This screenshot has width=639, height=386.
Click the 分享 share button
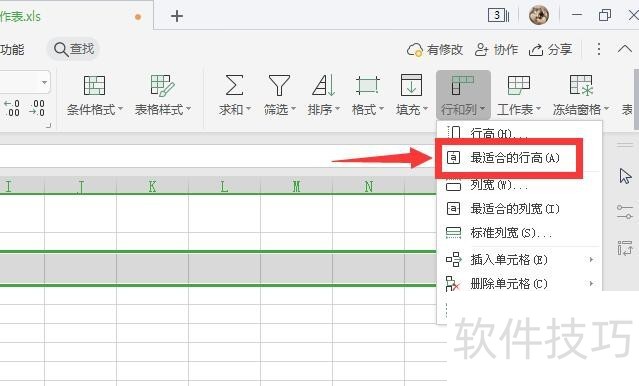551,50
